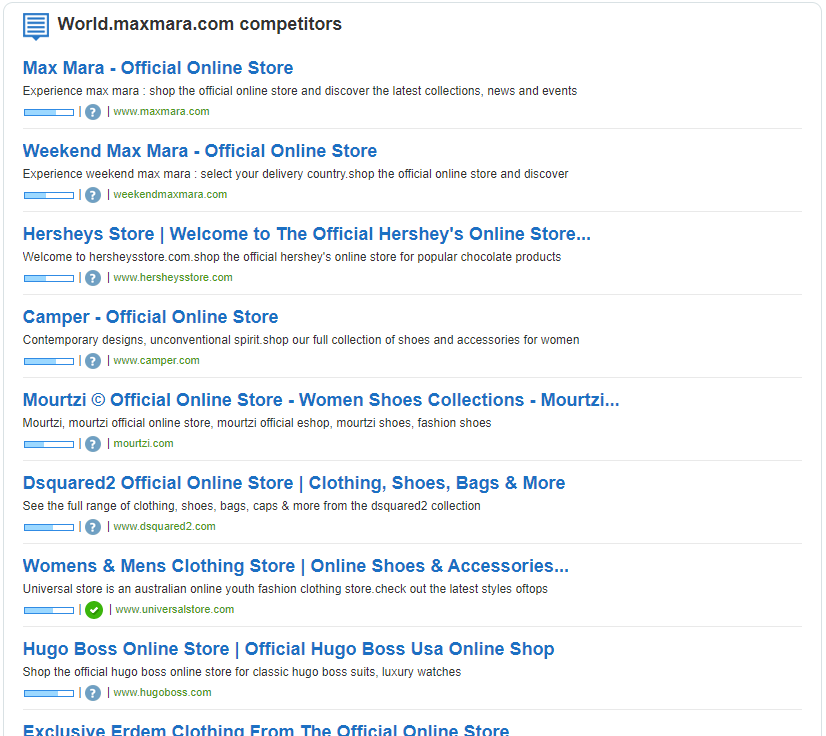This screenshot has height=736, width=826.
Task: Visit the www.hersheysstore.com green URL
Action: point(173,278)
